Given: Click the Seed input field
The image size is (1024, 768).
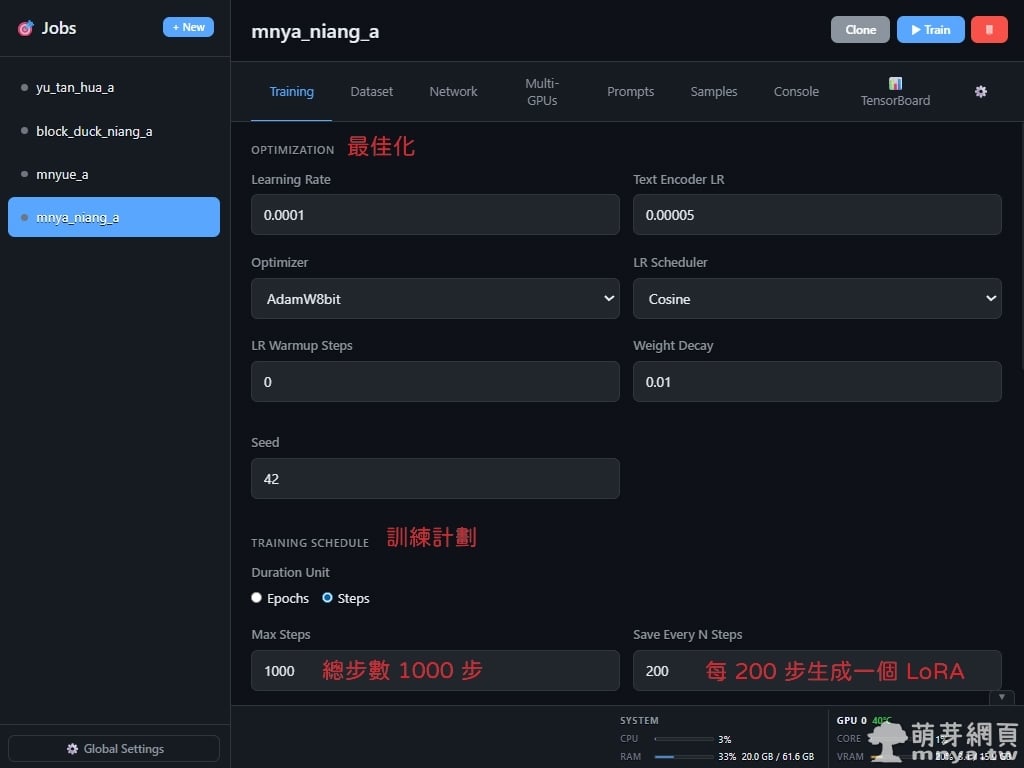Looking at the screenshot, I should [435, 479].
